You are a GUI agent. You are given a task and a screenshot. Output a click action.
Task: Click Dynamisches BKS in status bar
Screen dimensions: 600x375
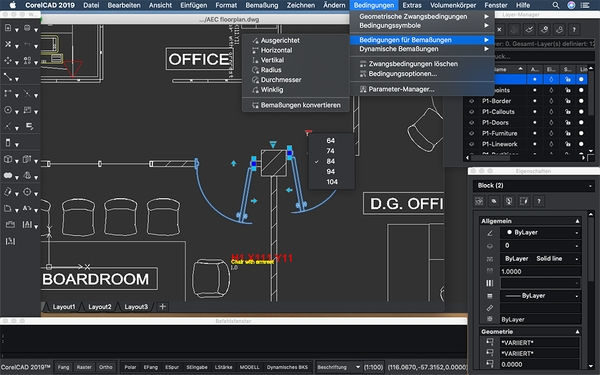(287, 367)
